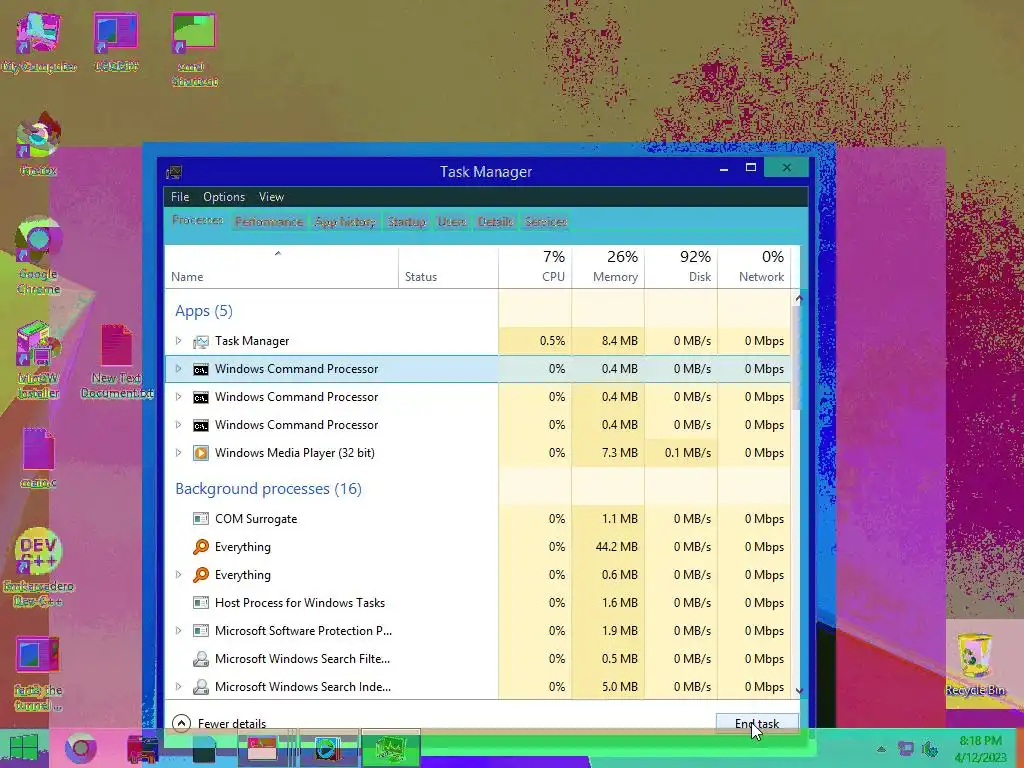1024x768 pixels.
Task: Sort by the Network column header
Action: pos(754,268)
